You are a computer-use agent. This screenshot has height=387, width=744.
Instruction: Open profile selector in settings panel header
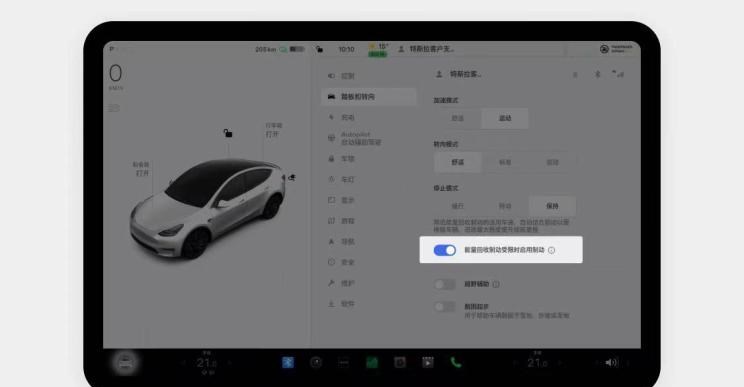458,74
